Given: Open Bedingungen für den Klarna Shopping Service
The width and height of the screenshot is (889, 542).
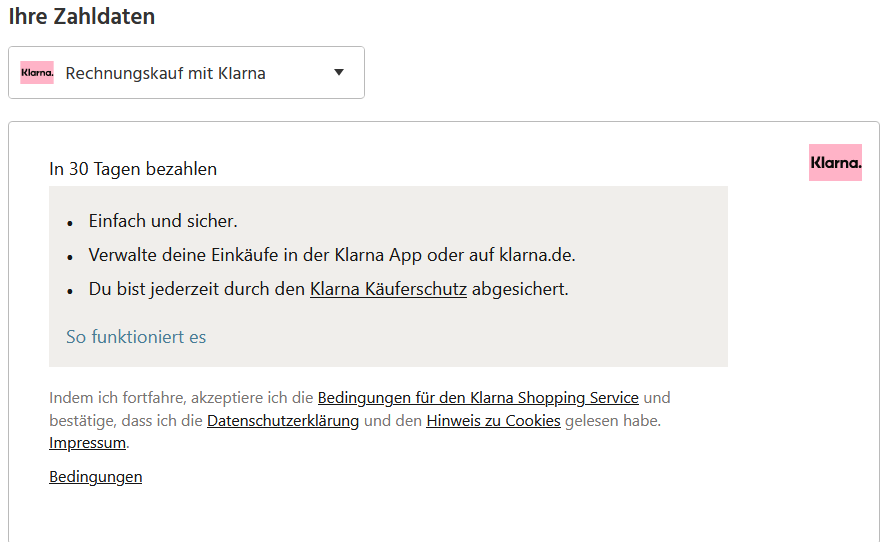Looking at the screenshot, I should (478, 398).
